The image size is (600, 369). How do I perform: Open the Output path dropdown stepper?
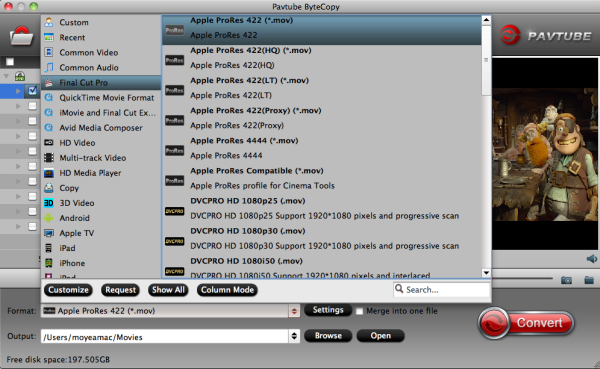tap(294, 336)
